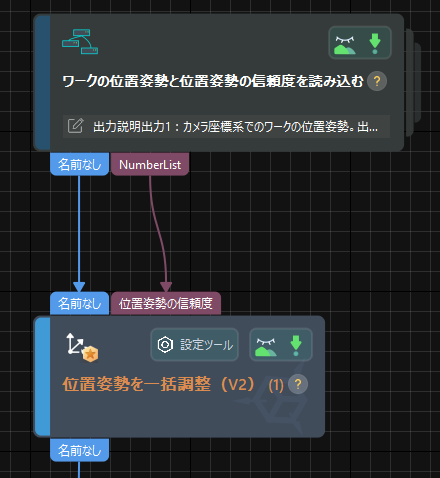Select bottom 名前なし output port
The height and width of the screenshot is (478, 440).
(79, 450)
